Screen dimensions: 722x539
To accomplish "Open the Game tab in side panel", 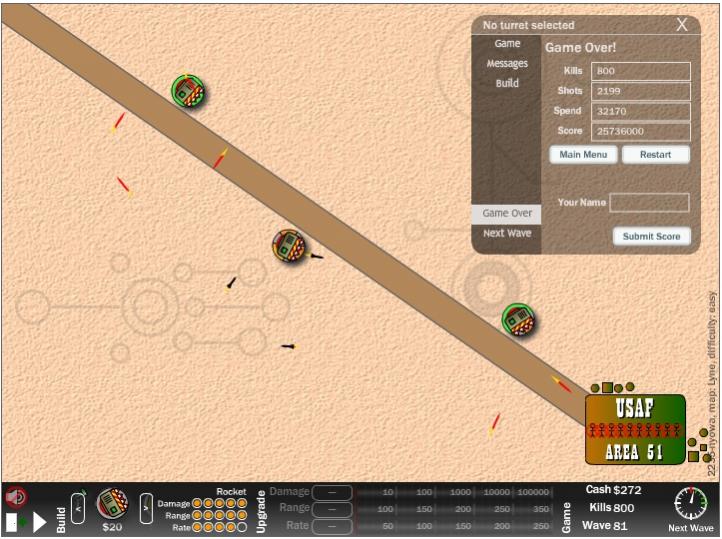I will pyautogui.click(x=507, y=43).
